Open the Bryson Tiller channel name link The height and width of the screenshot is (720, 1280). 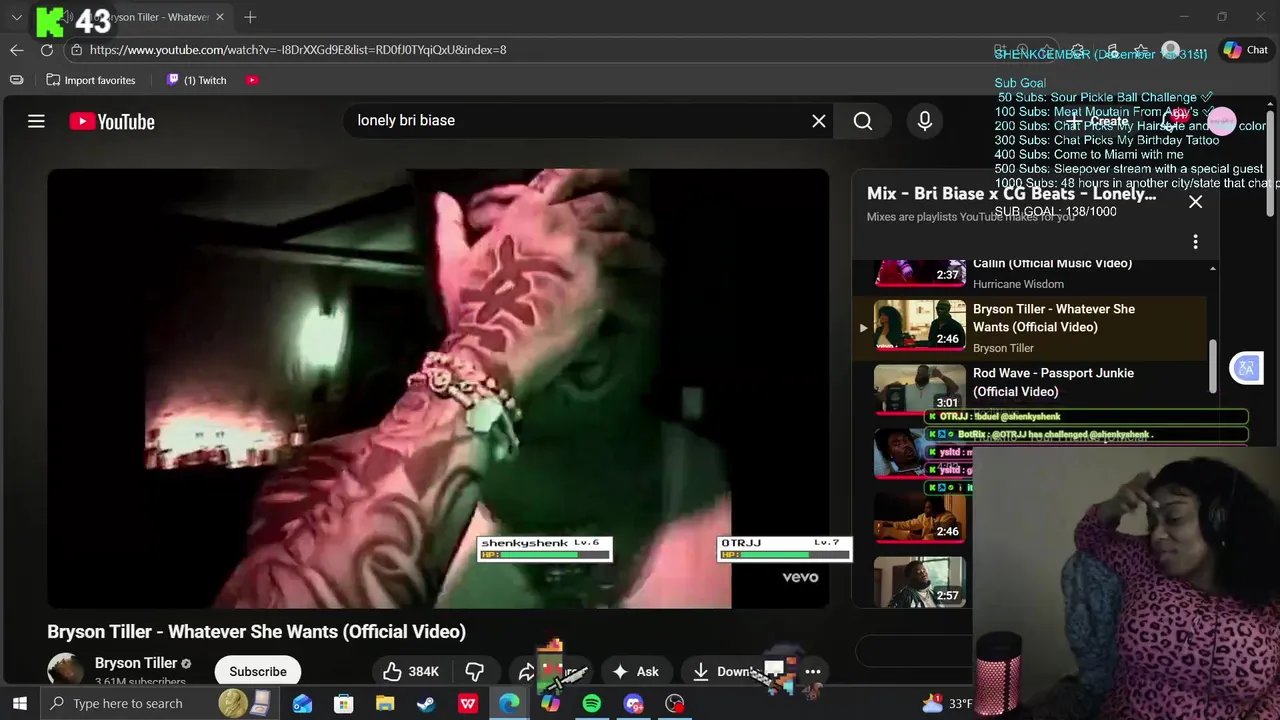click(136, 663)
